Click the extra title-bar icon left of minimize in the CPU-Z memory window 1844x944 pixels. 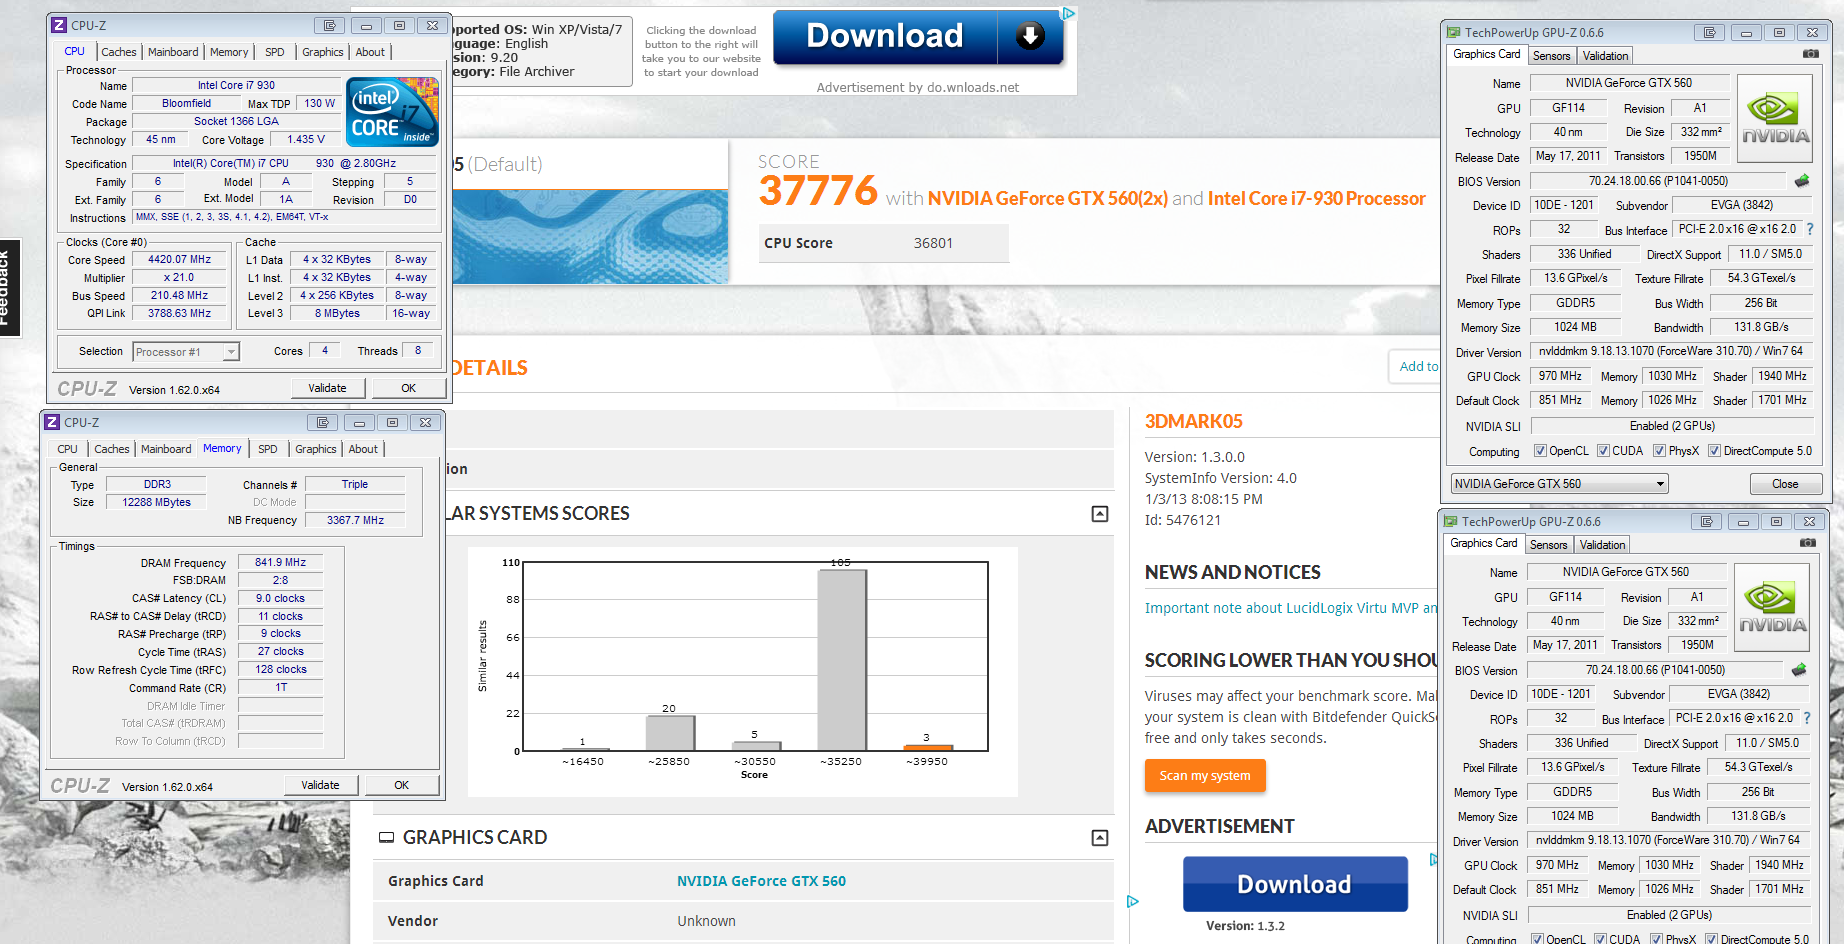pyautogui.click(x=323, y=422)
